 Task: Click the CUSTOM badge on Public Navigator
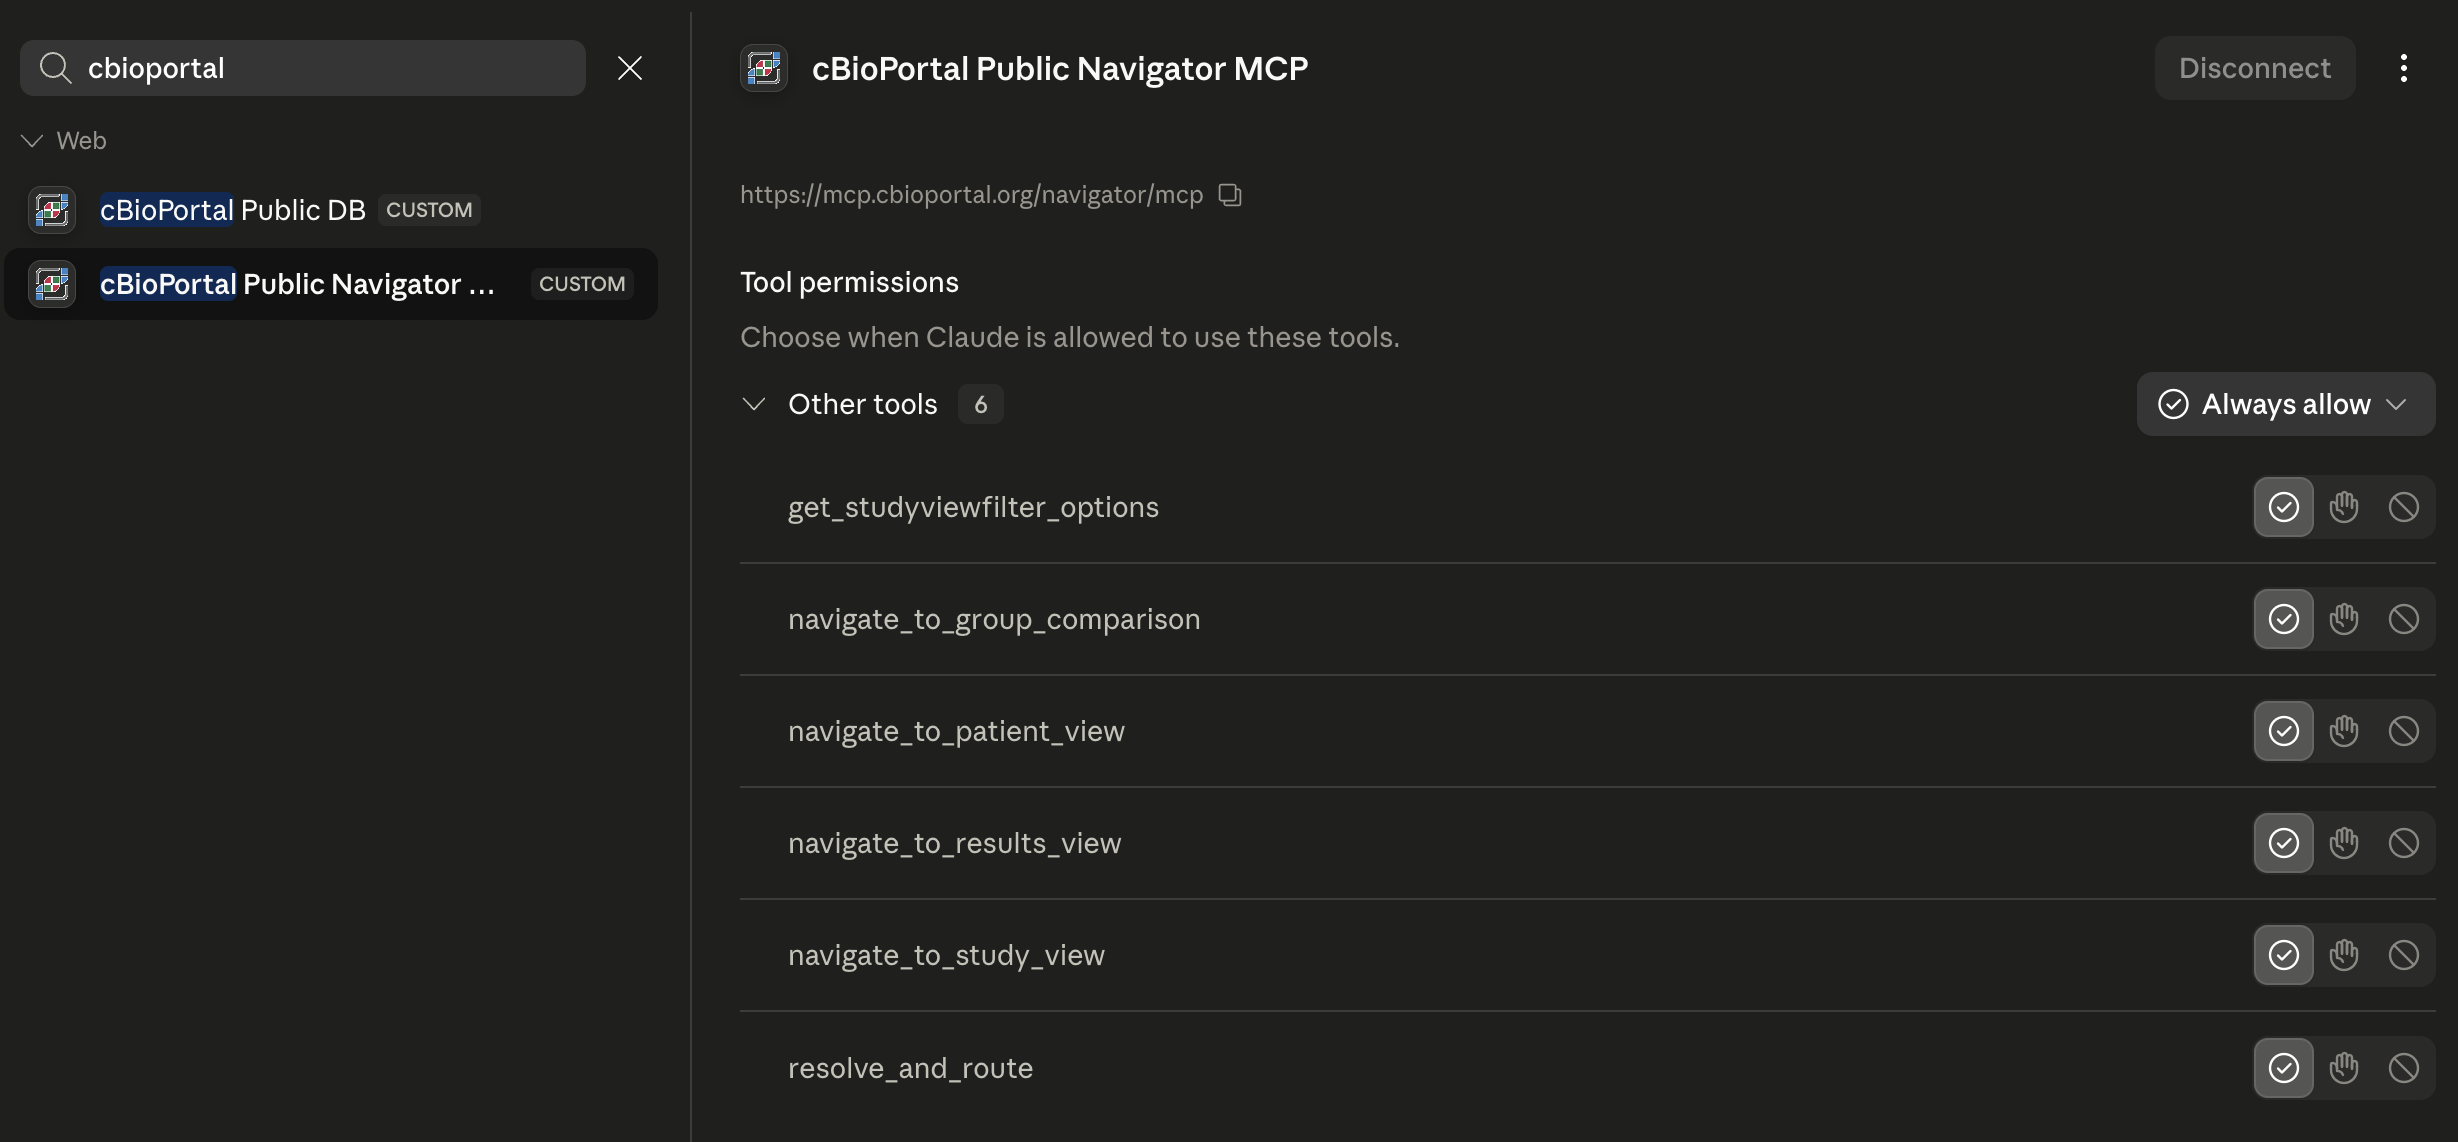[x=582, y=284]
